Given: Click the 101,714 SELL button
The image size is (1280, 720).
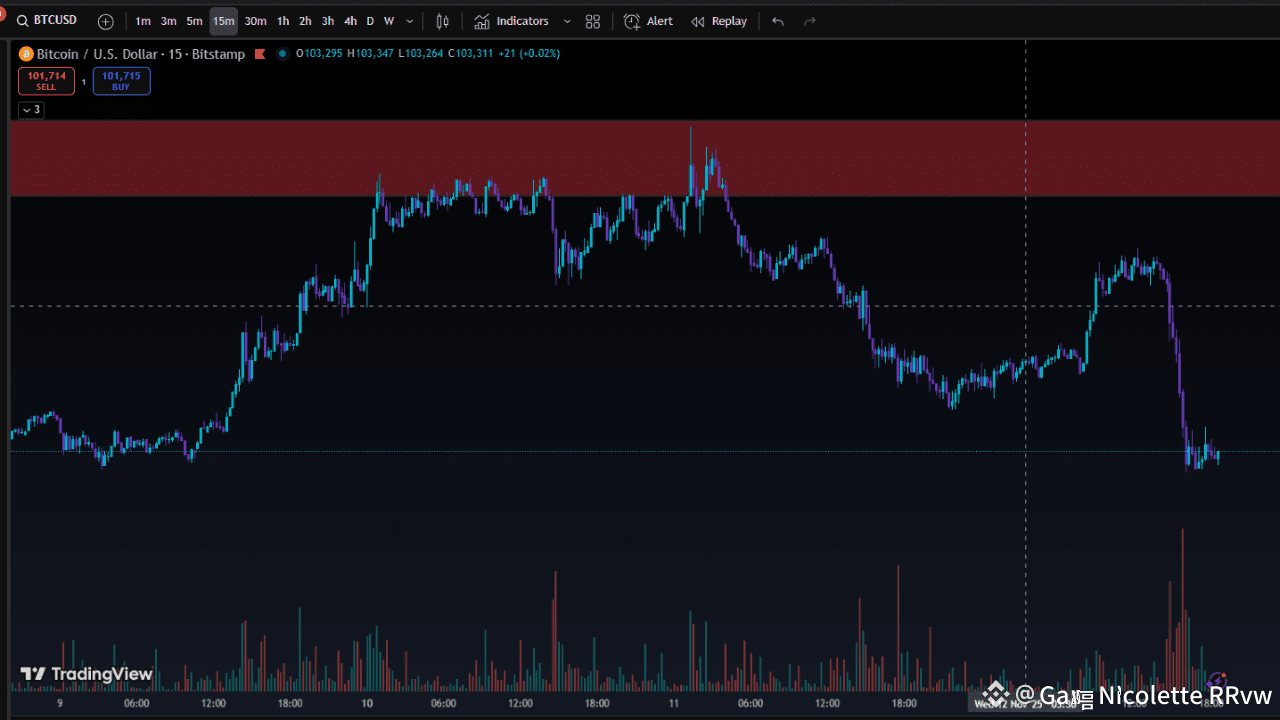Looking at the screenshot, I should 46,81.
